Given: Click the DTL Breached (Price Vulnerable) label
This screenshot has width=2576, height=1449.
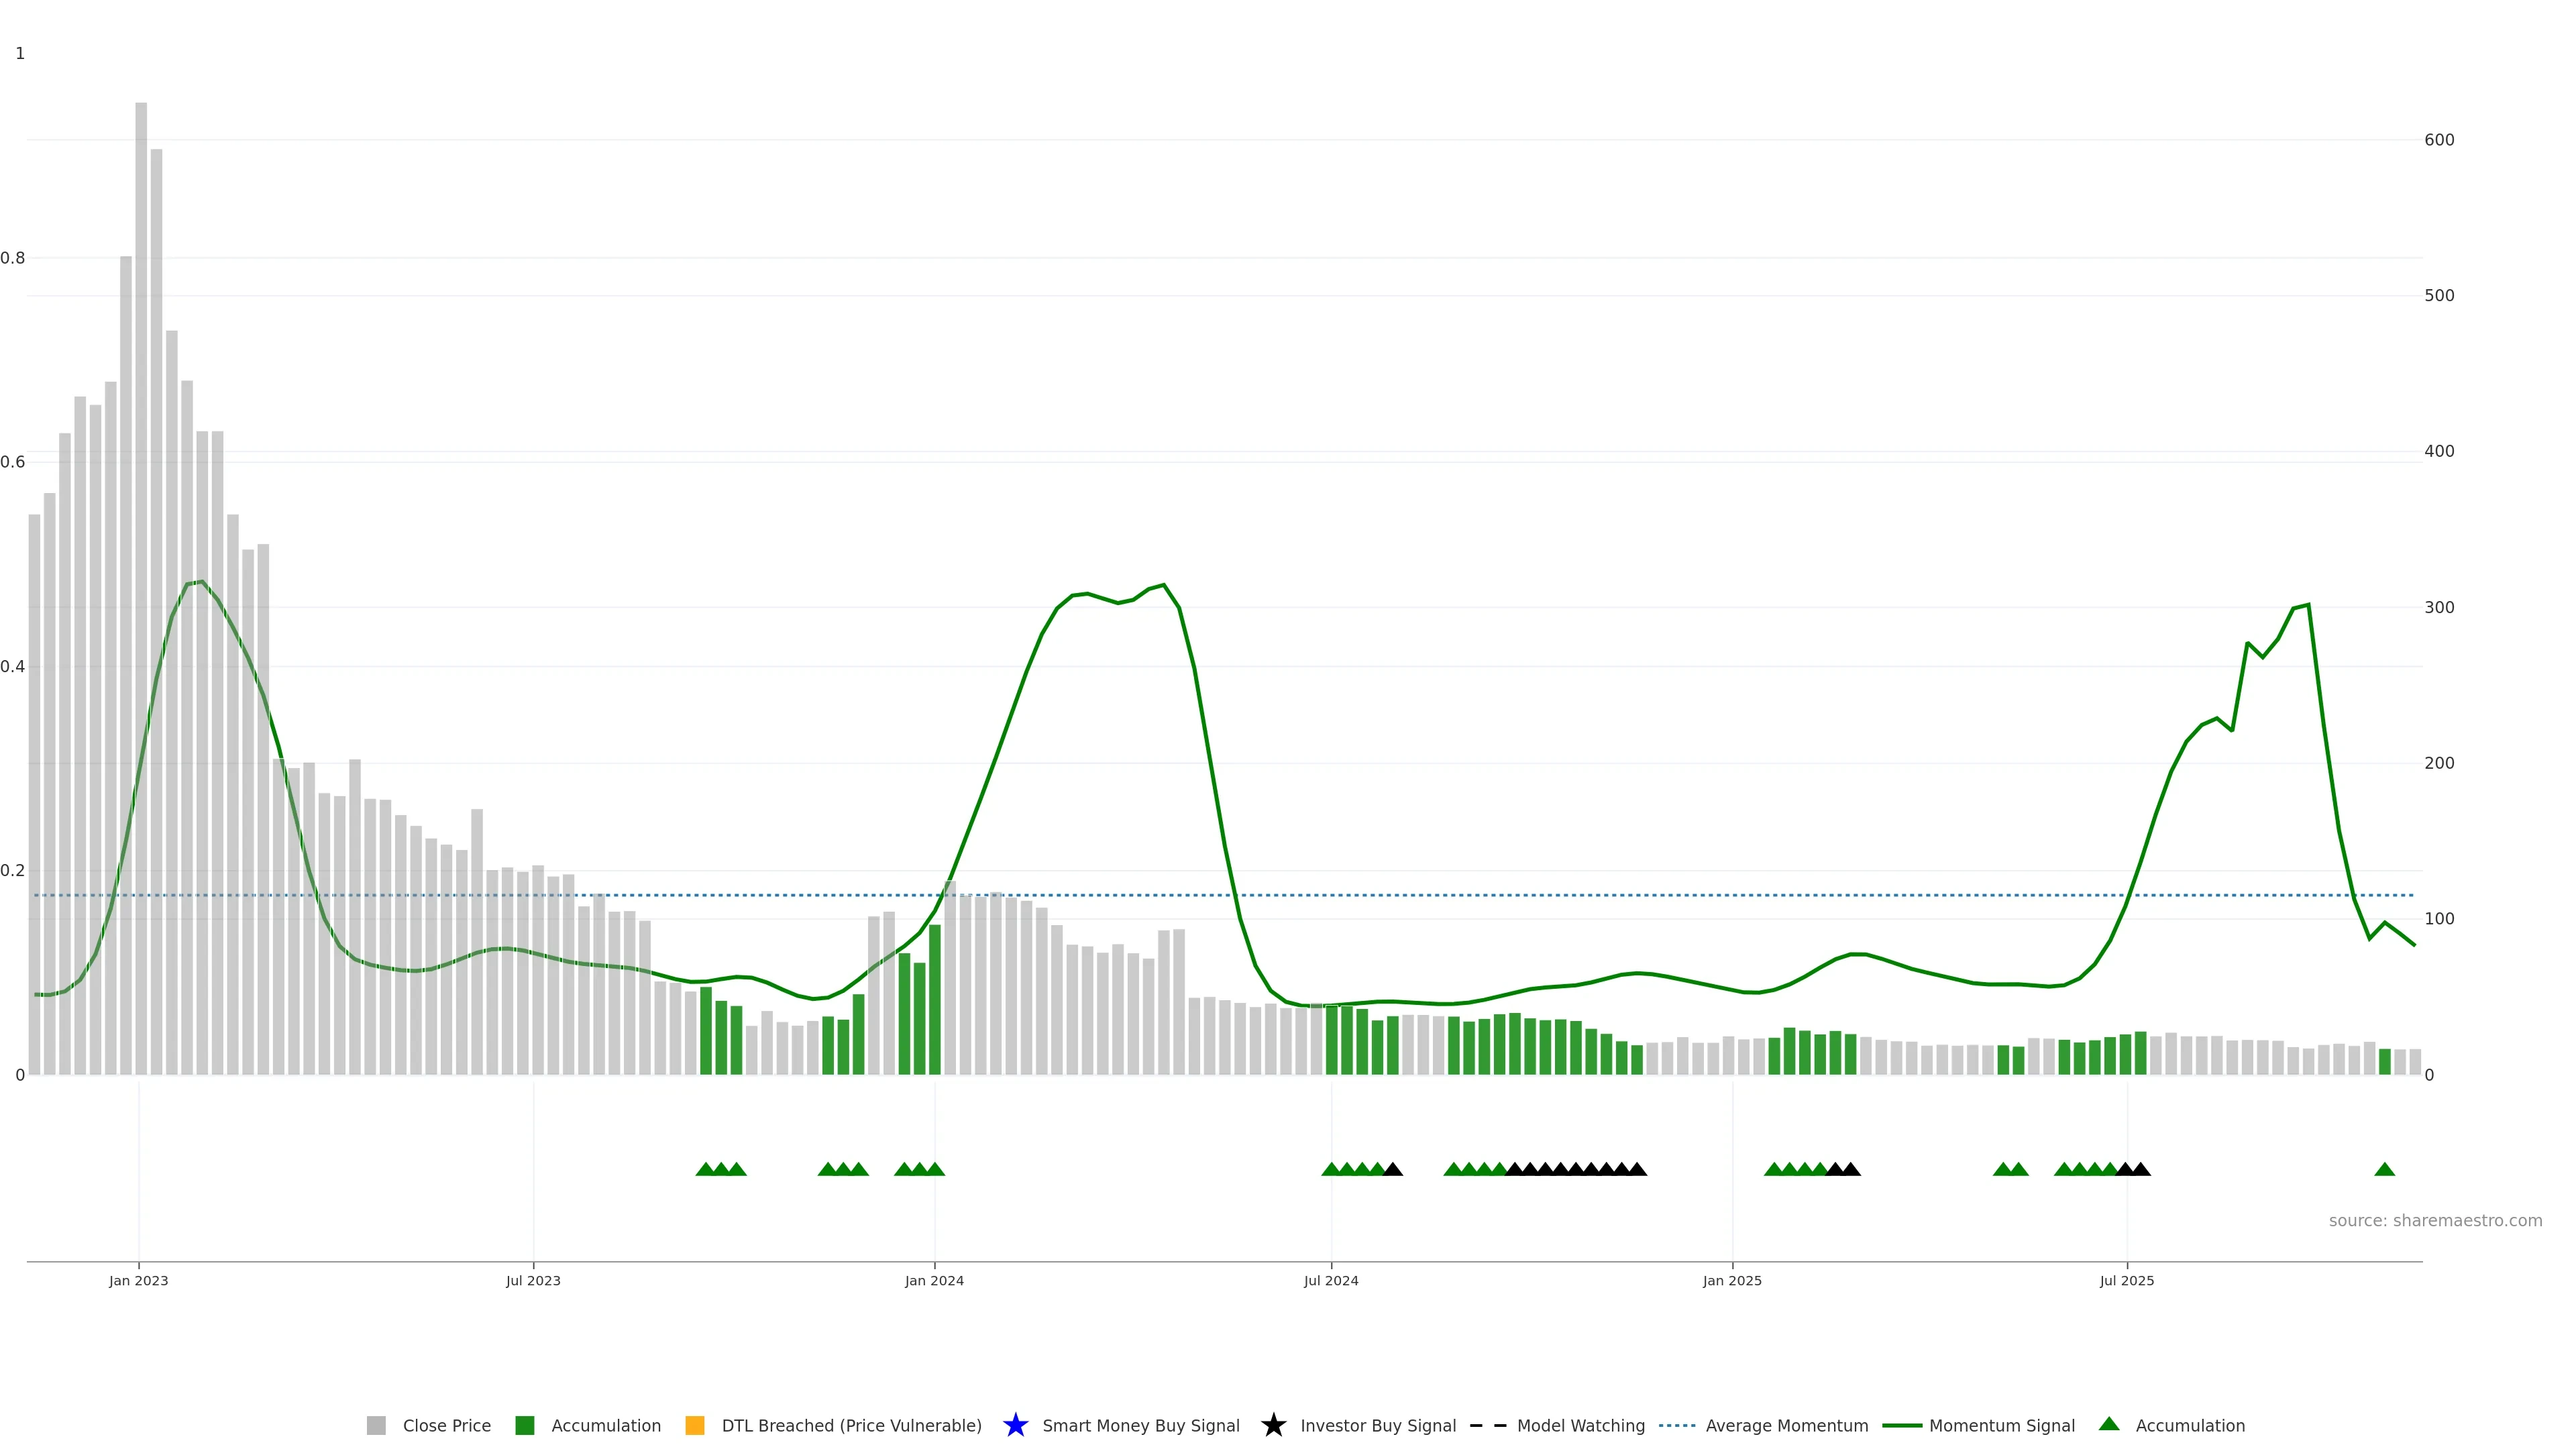Looking at the screenshot, I should click(851, 1425).
